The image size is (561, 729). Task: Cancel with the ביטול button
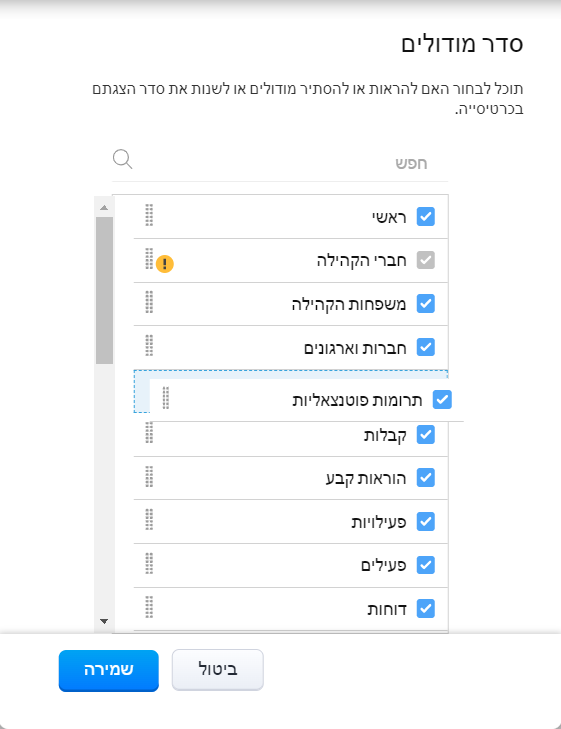218,670
